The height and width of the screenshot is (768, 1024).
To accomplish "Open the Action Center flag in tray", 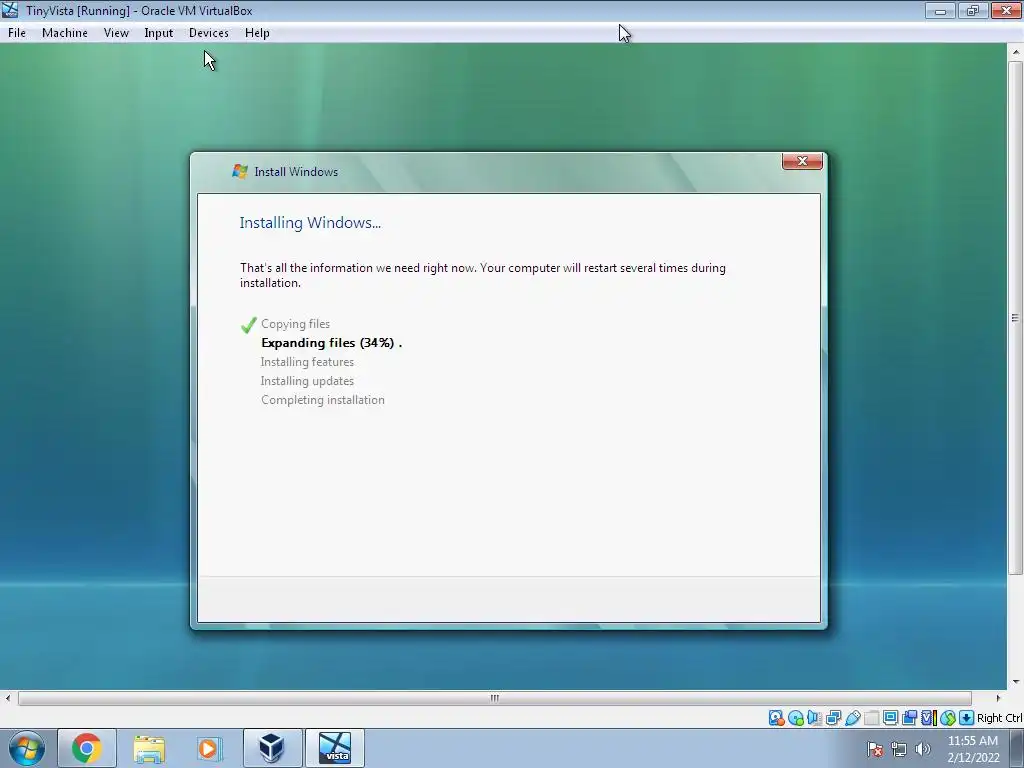I will click(875, 749).
